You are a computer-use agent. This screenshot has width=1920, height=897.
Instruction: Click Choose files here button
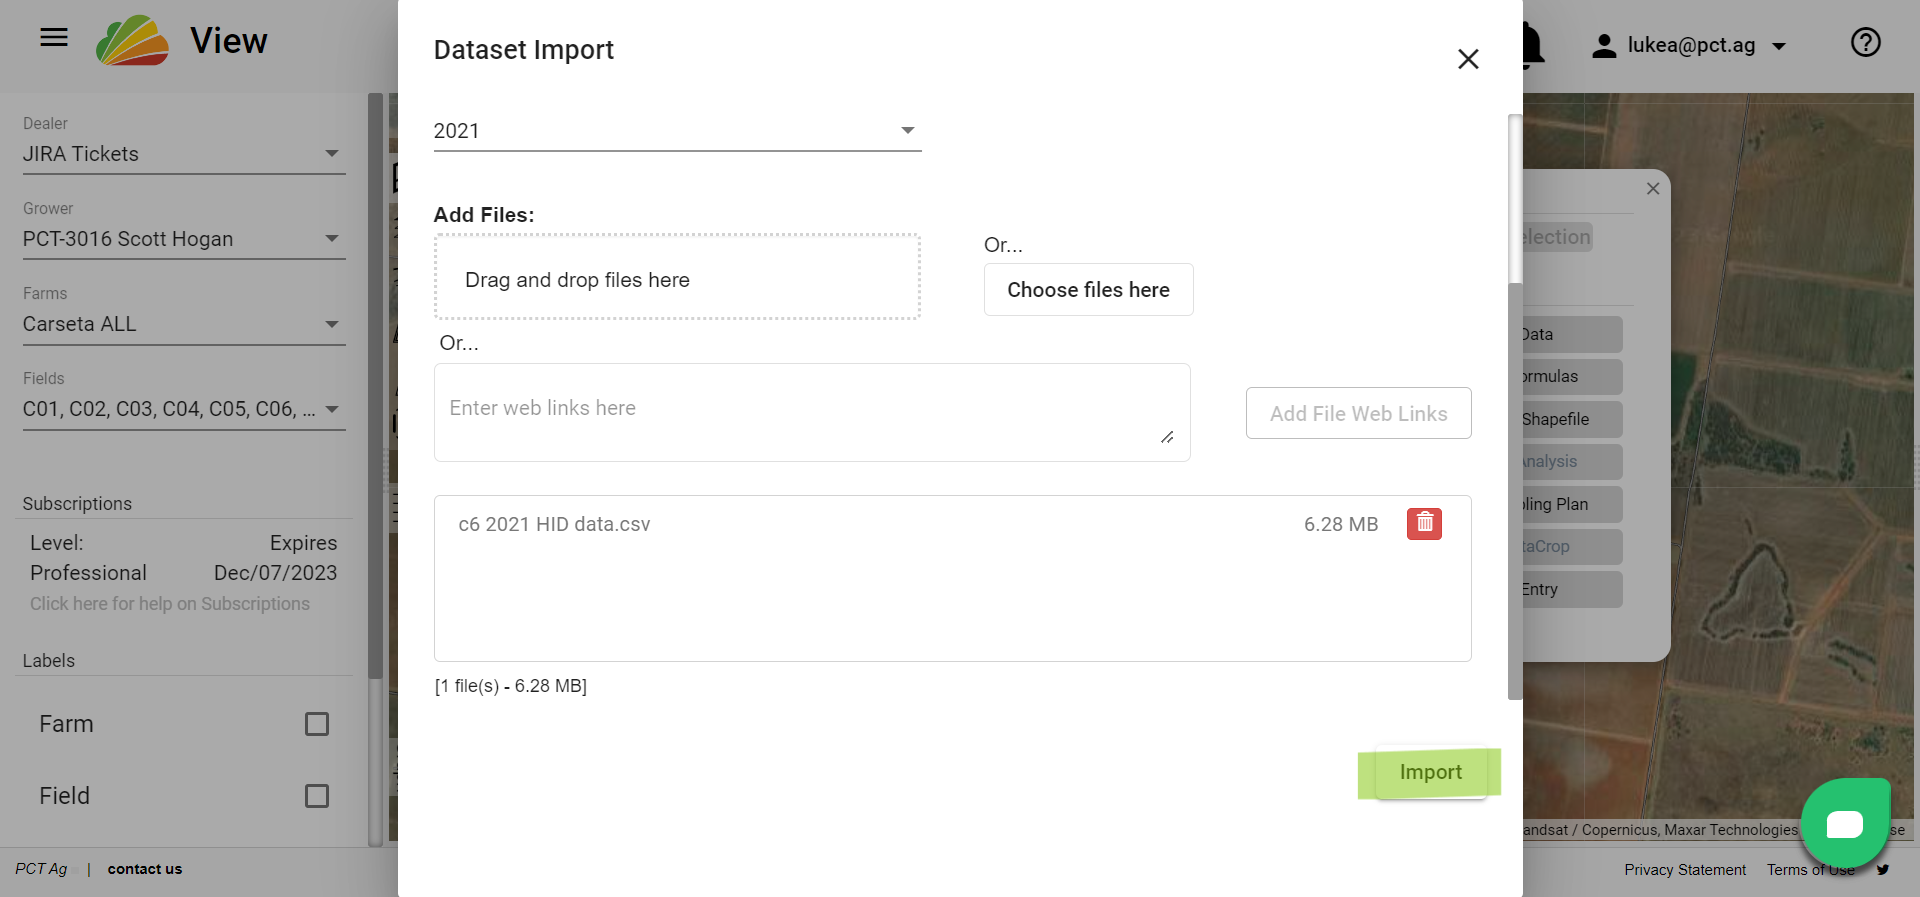coord(1088,290)
